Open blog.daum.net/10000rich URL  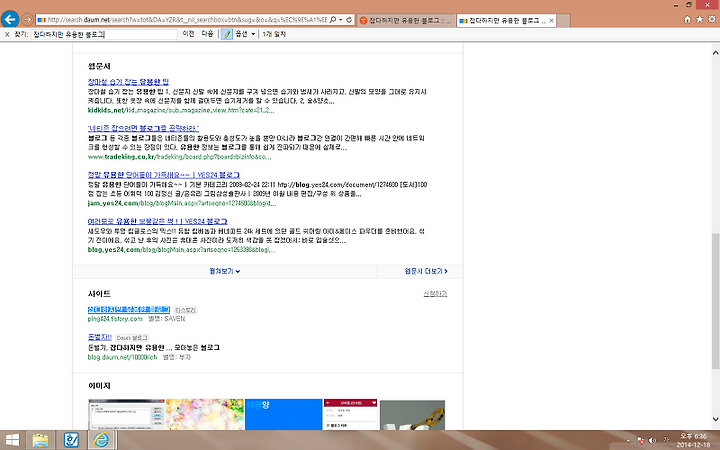click(122, 357)
